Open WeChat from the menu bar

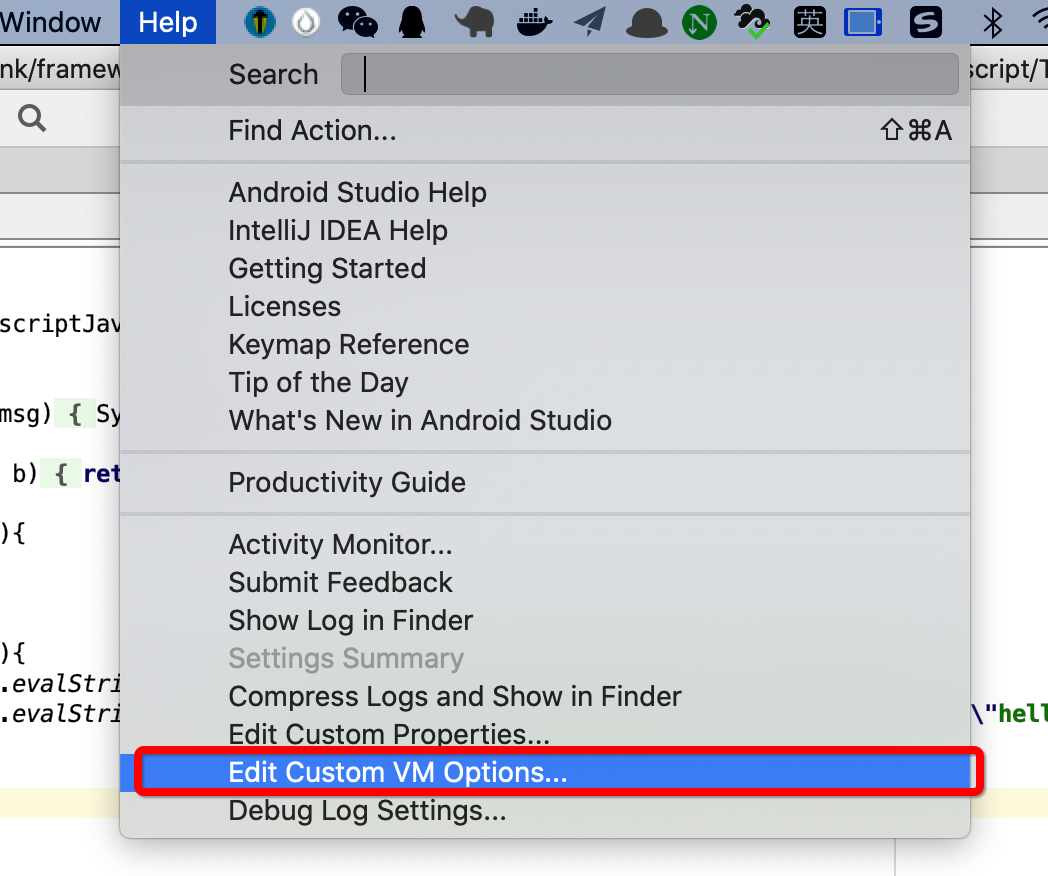tap(357, 22)
